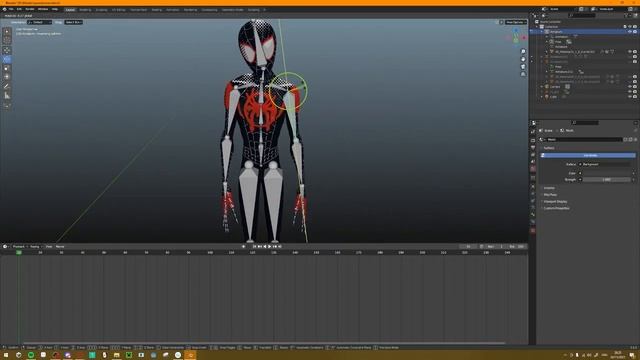This screenshot has width=640, height=360.
Task: Select the active Rotate tool
Action: pyautogui.click(x=7, y=59)
